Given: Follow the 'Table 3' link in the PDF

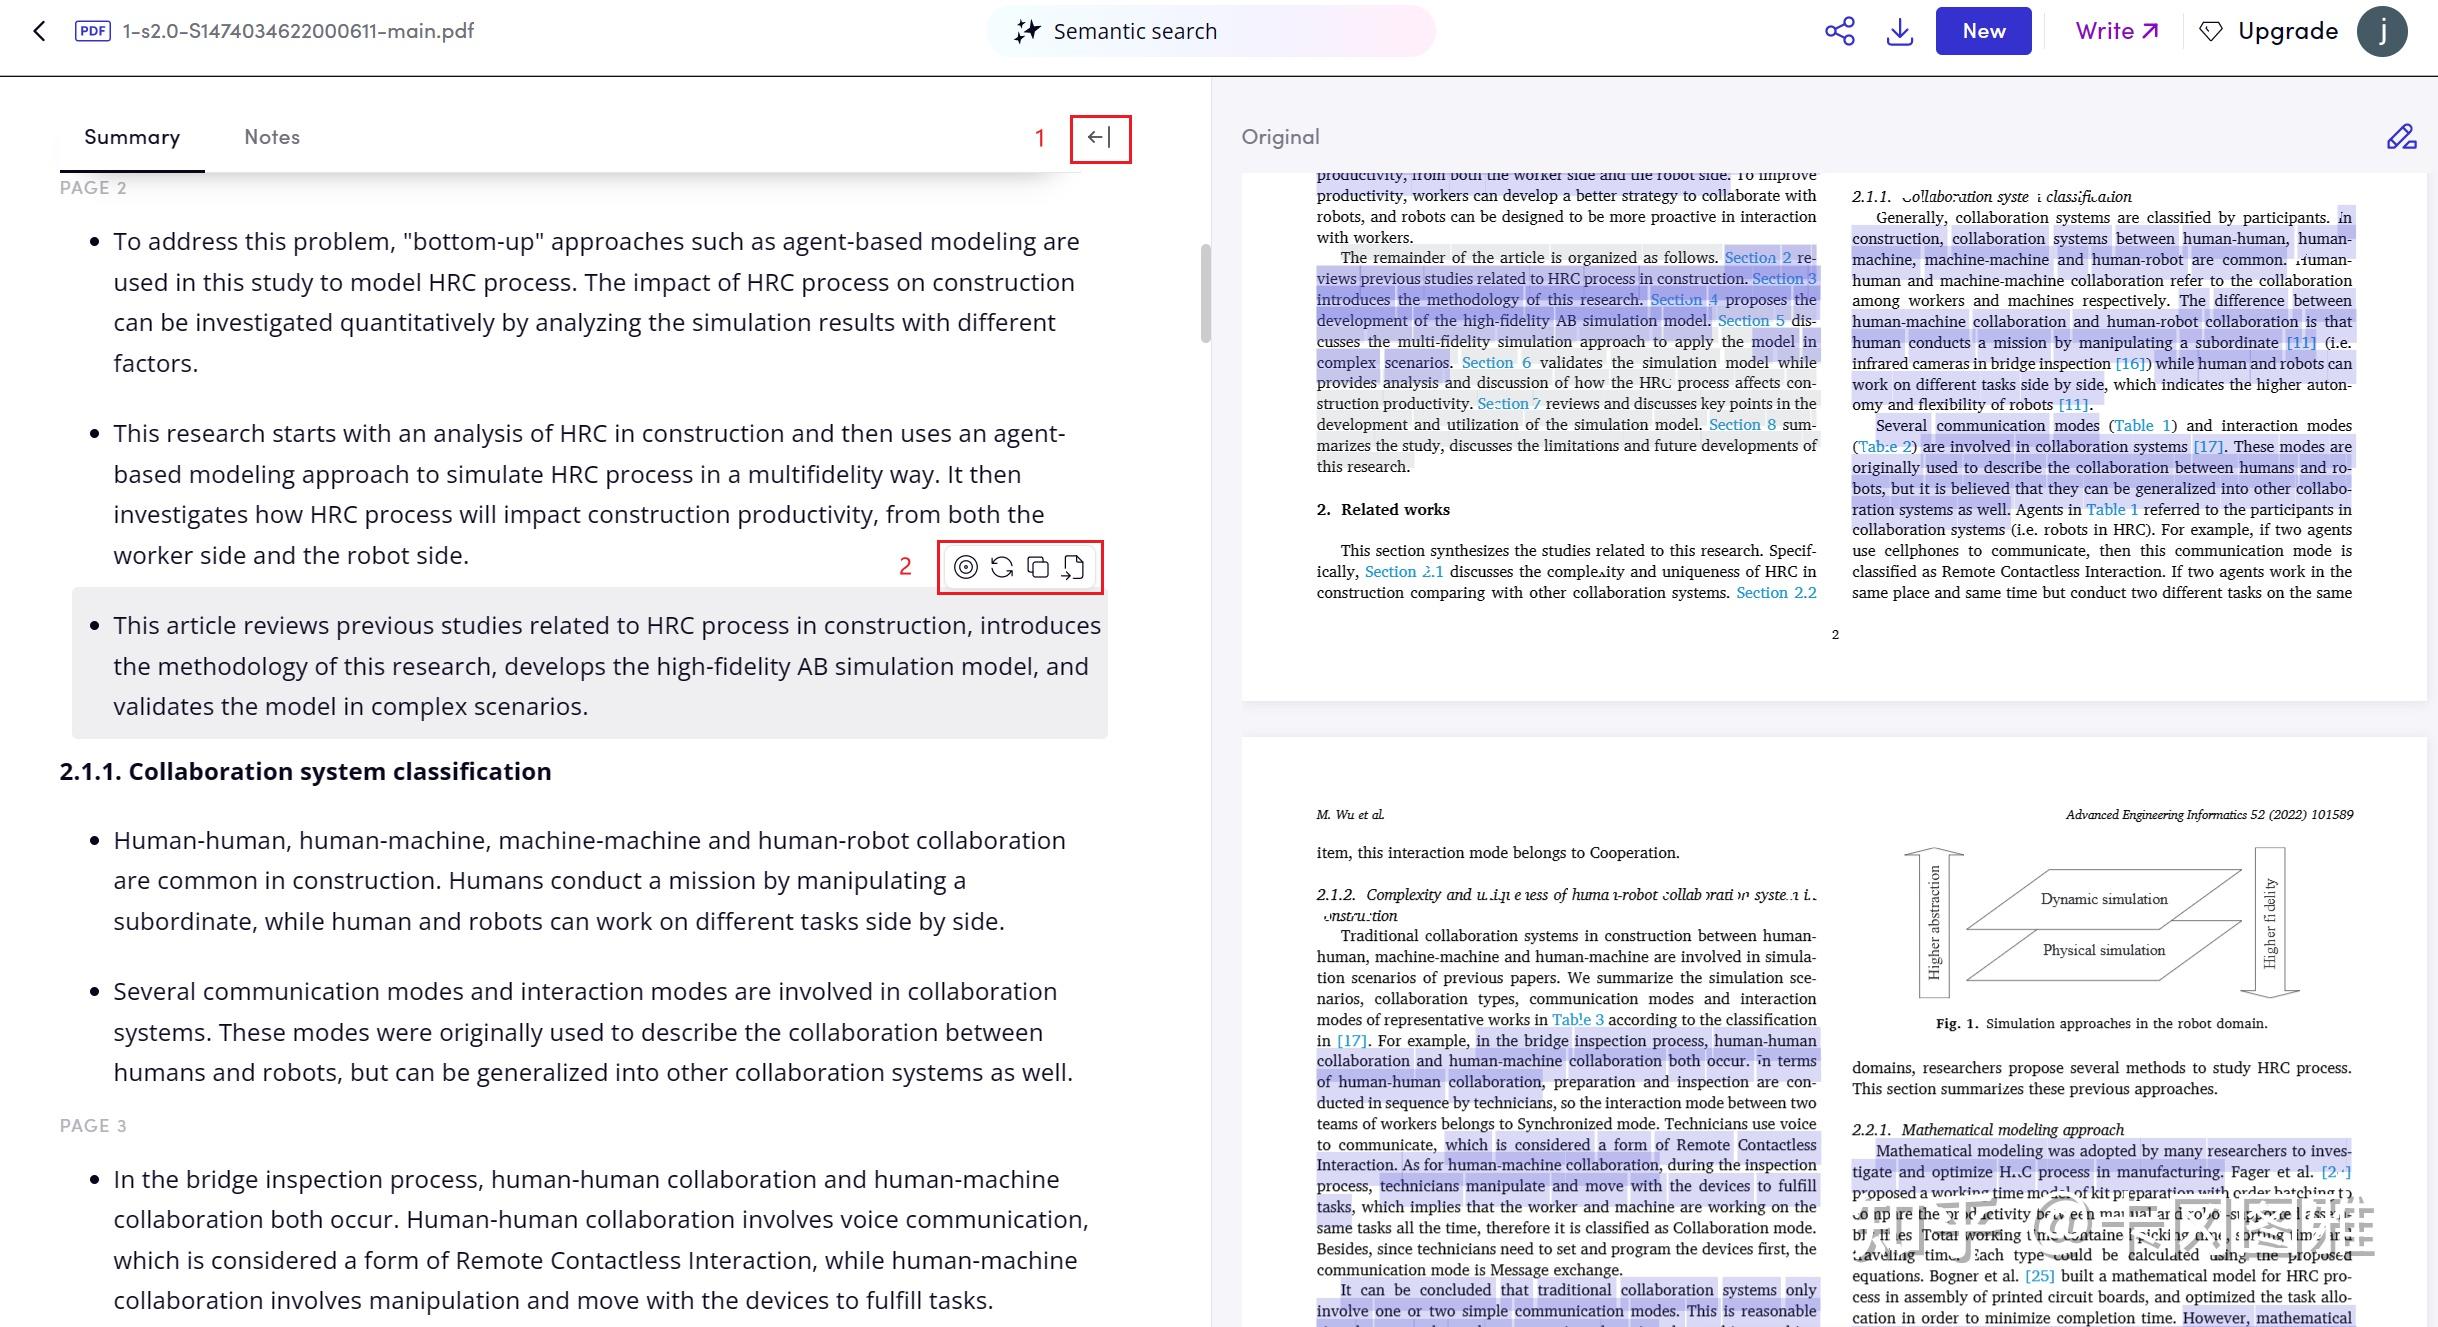Looking at the screenshot, I should point(1577,1019).
